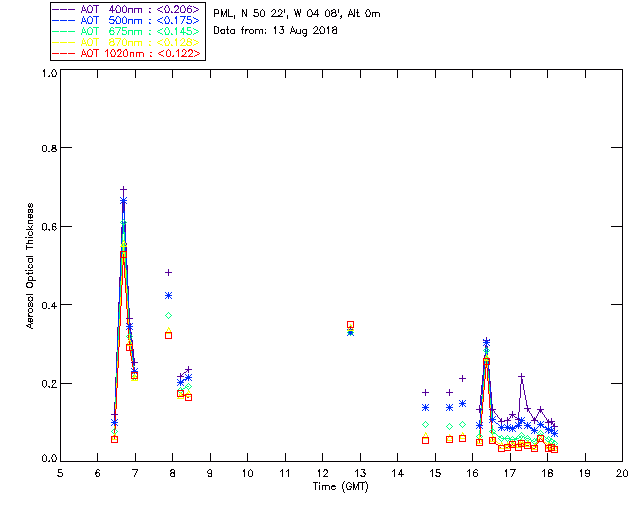The height and width of the screenshot is (512, 640).
Task: Click the 'Aerosol Optical Thickness' y-axis label
Action: click(x=30, y=266)
